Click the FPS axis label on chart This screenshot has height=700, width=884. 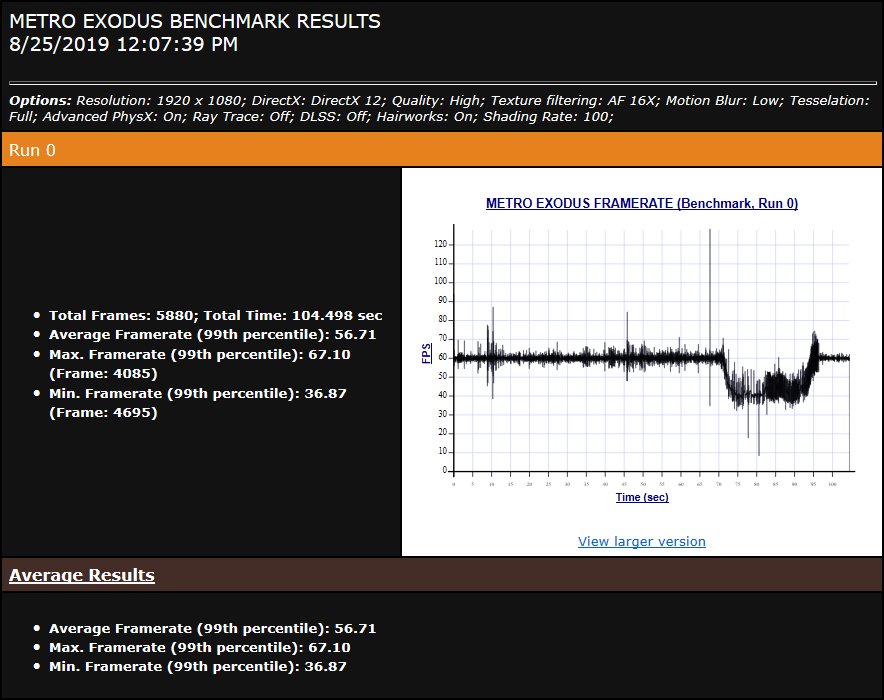pyautogui.click(x=427, y=354)
